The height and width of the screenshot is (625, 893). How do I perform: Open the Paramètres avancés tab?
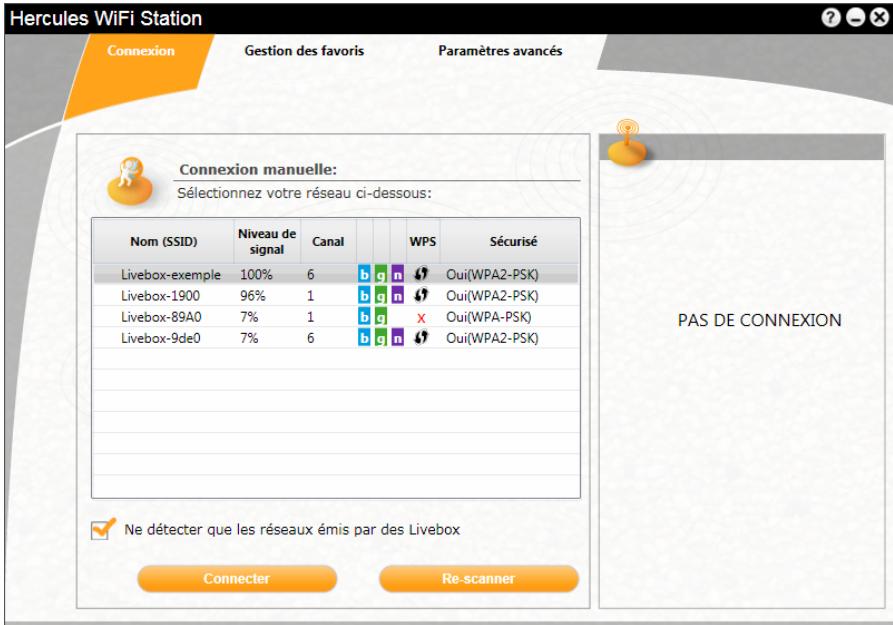pos(500,51)
